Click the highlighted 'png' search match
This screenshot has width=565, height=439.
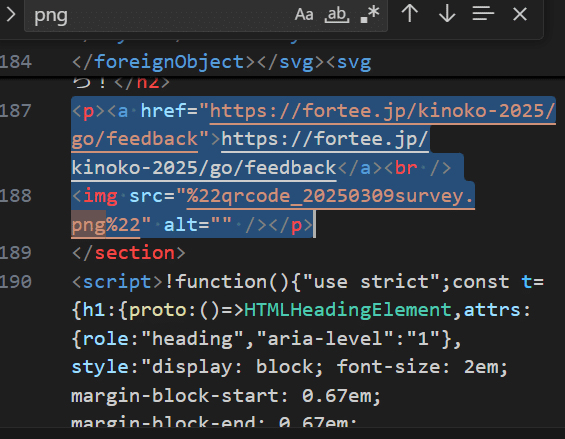(89, 225)
